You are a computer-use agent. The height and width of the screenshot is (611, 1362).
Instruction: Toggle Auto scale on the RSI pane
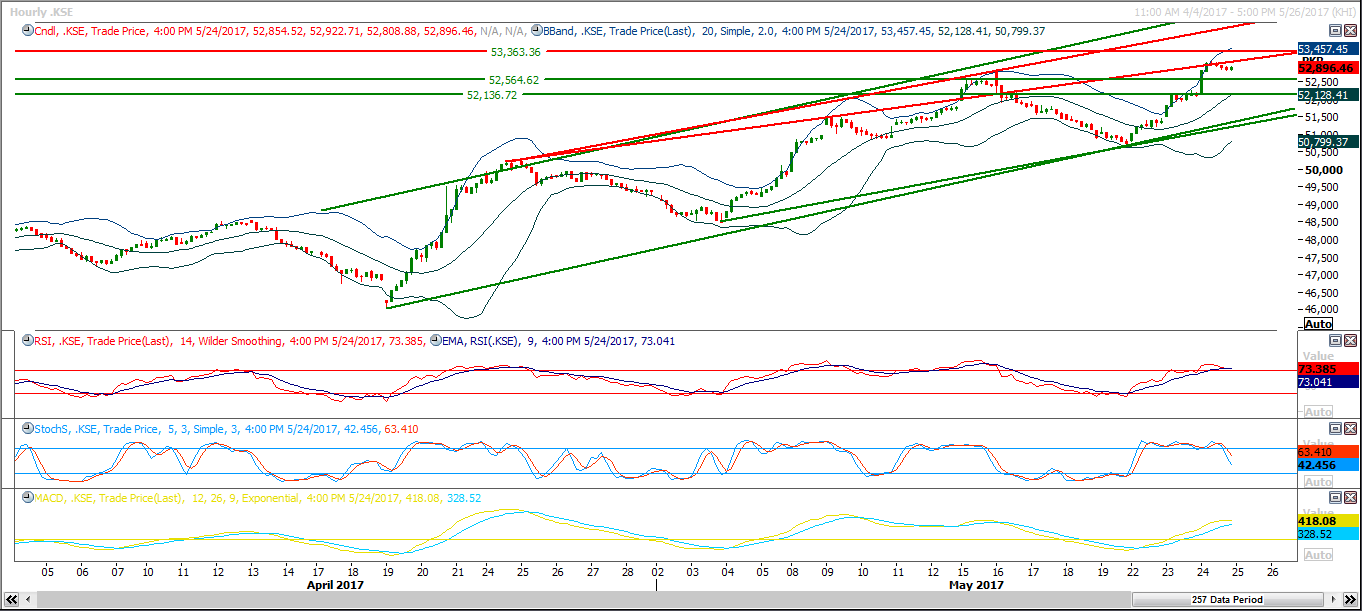[1318, 411]
